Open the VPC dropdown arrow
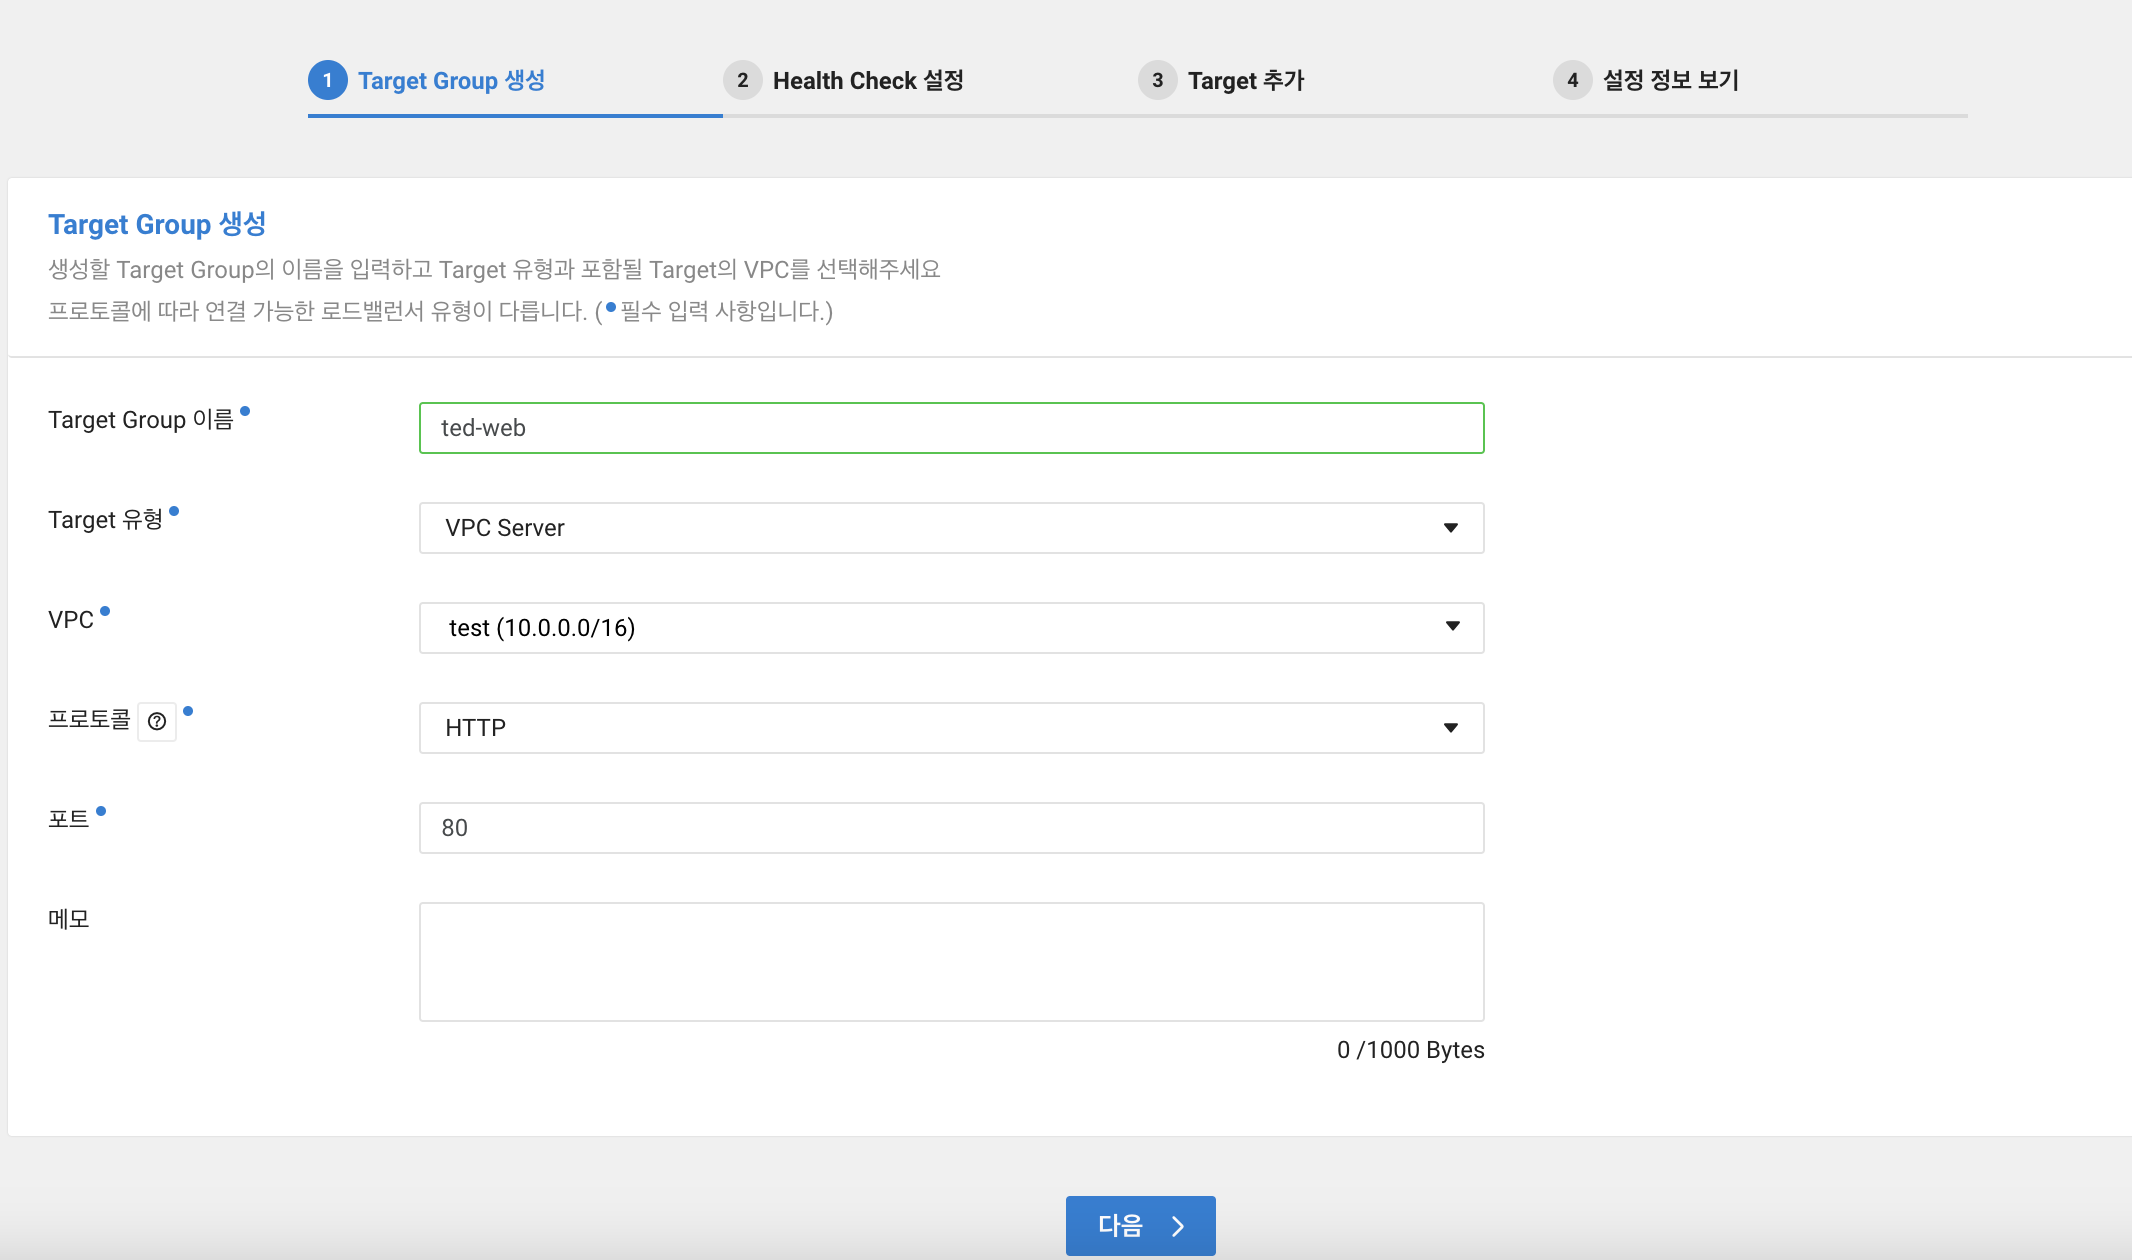 (1452, 627)
